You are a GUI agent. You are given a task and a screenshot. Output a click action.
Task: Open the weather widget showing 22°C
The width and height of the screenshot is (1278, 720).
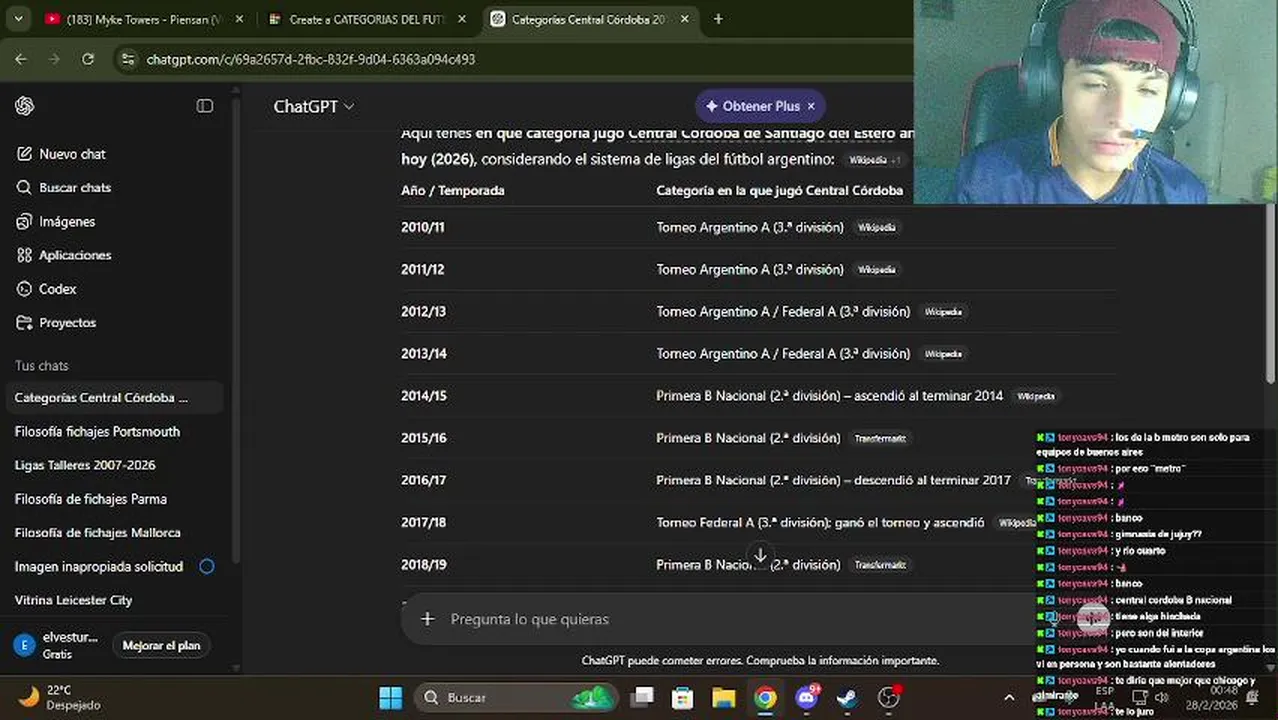click(60, 697)
